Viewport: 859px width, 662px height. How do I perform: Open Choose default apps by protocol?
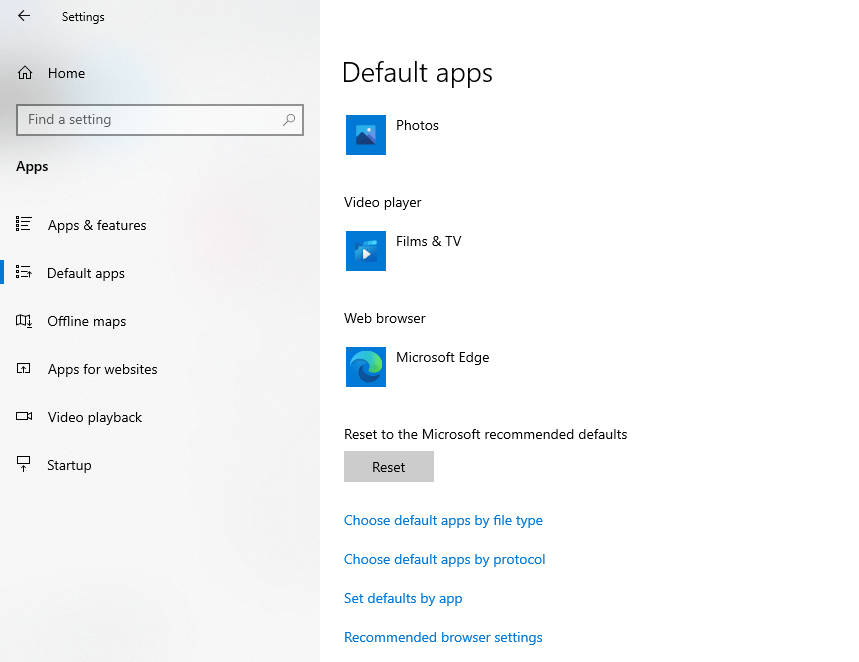click(444, 560)
